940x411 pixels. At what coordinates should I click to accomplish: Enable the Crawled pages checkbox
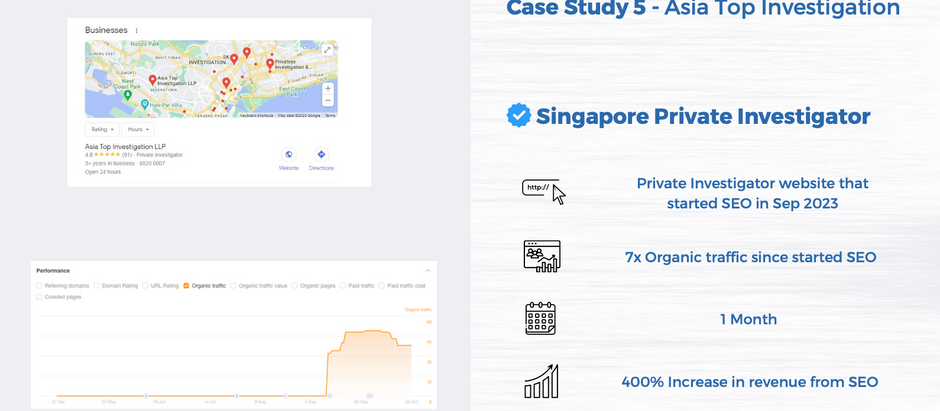40,297
